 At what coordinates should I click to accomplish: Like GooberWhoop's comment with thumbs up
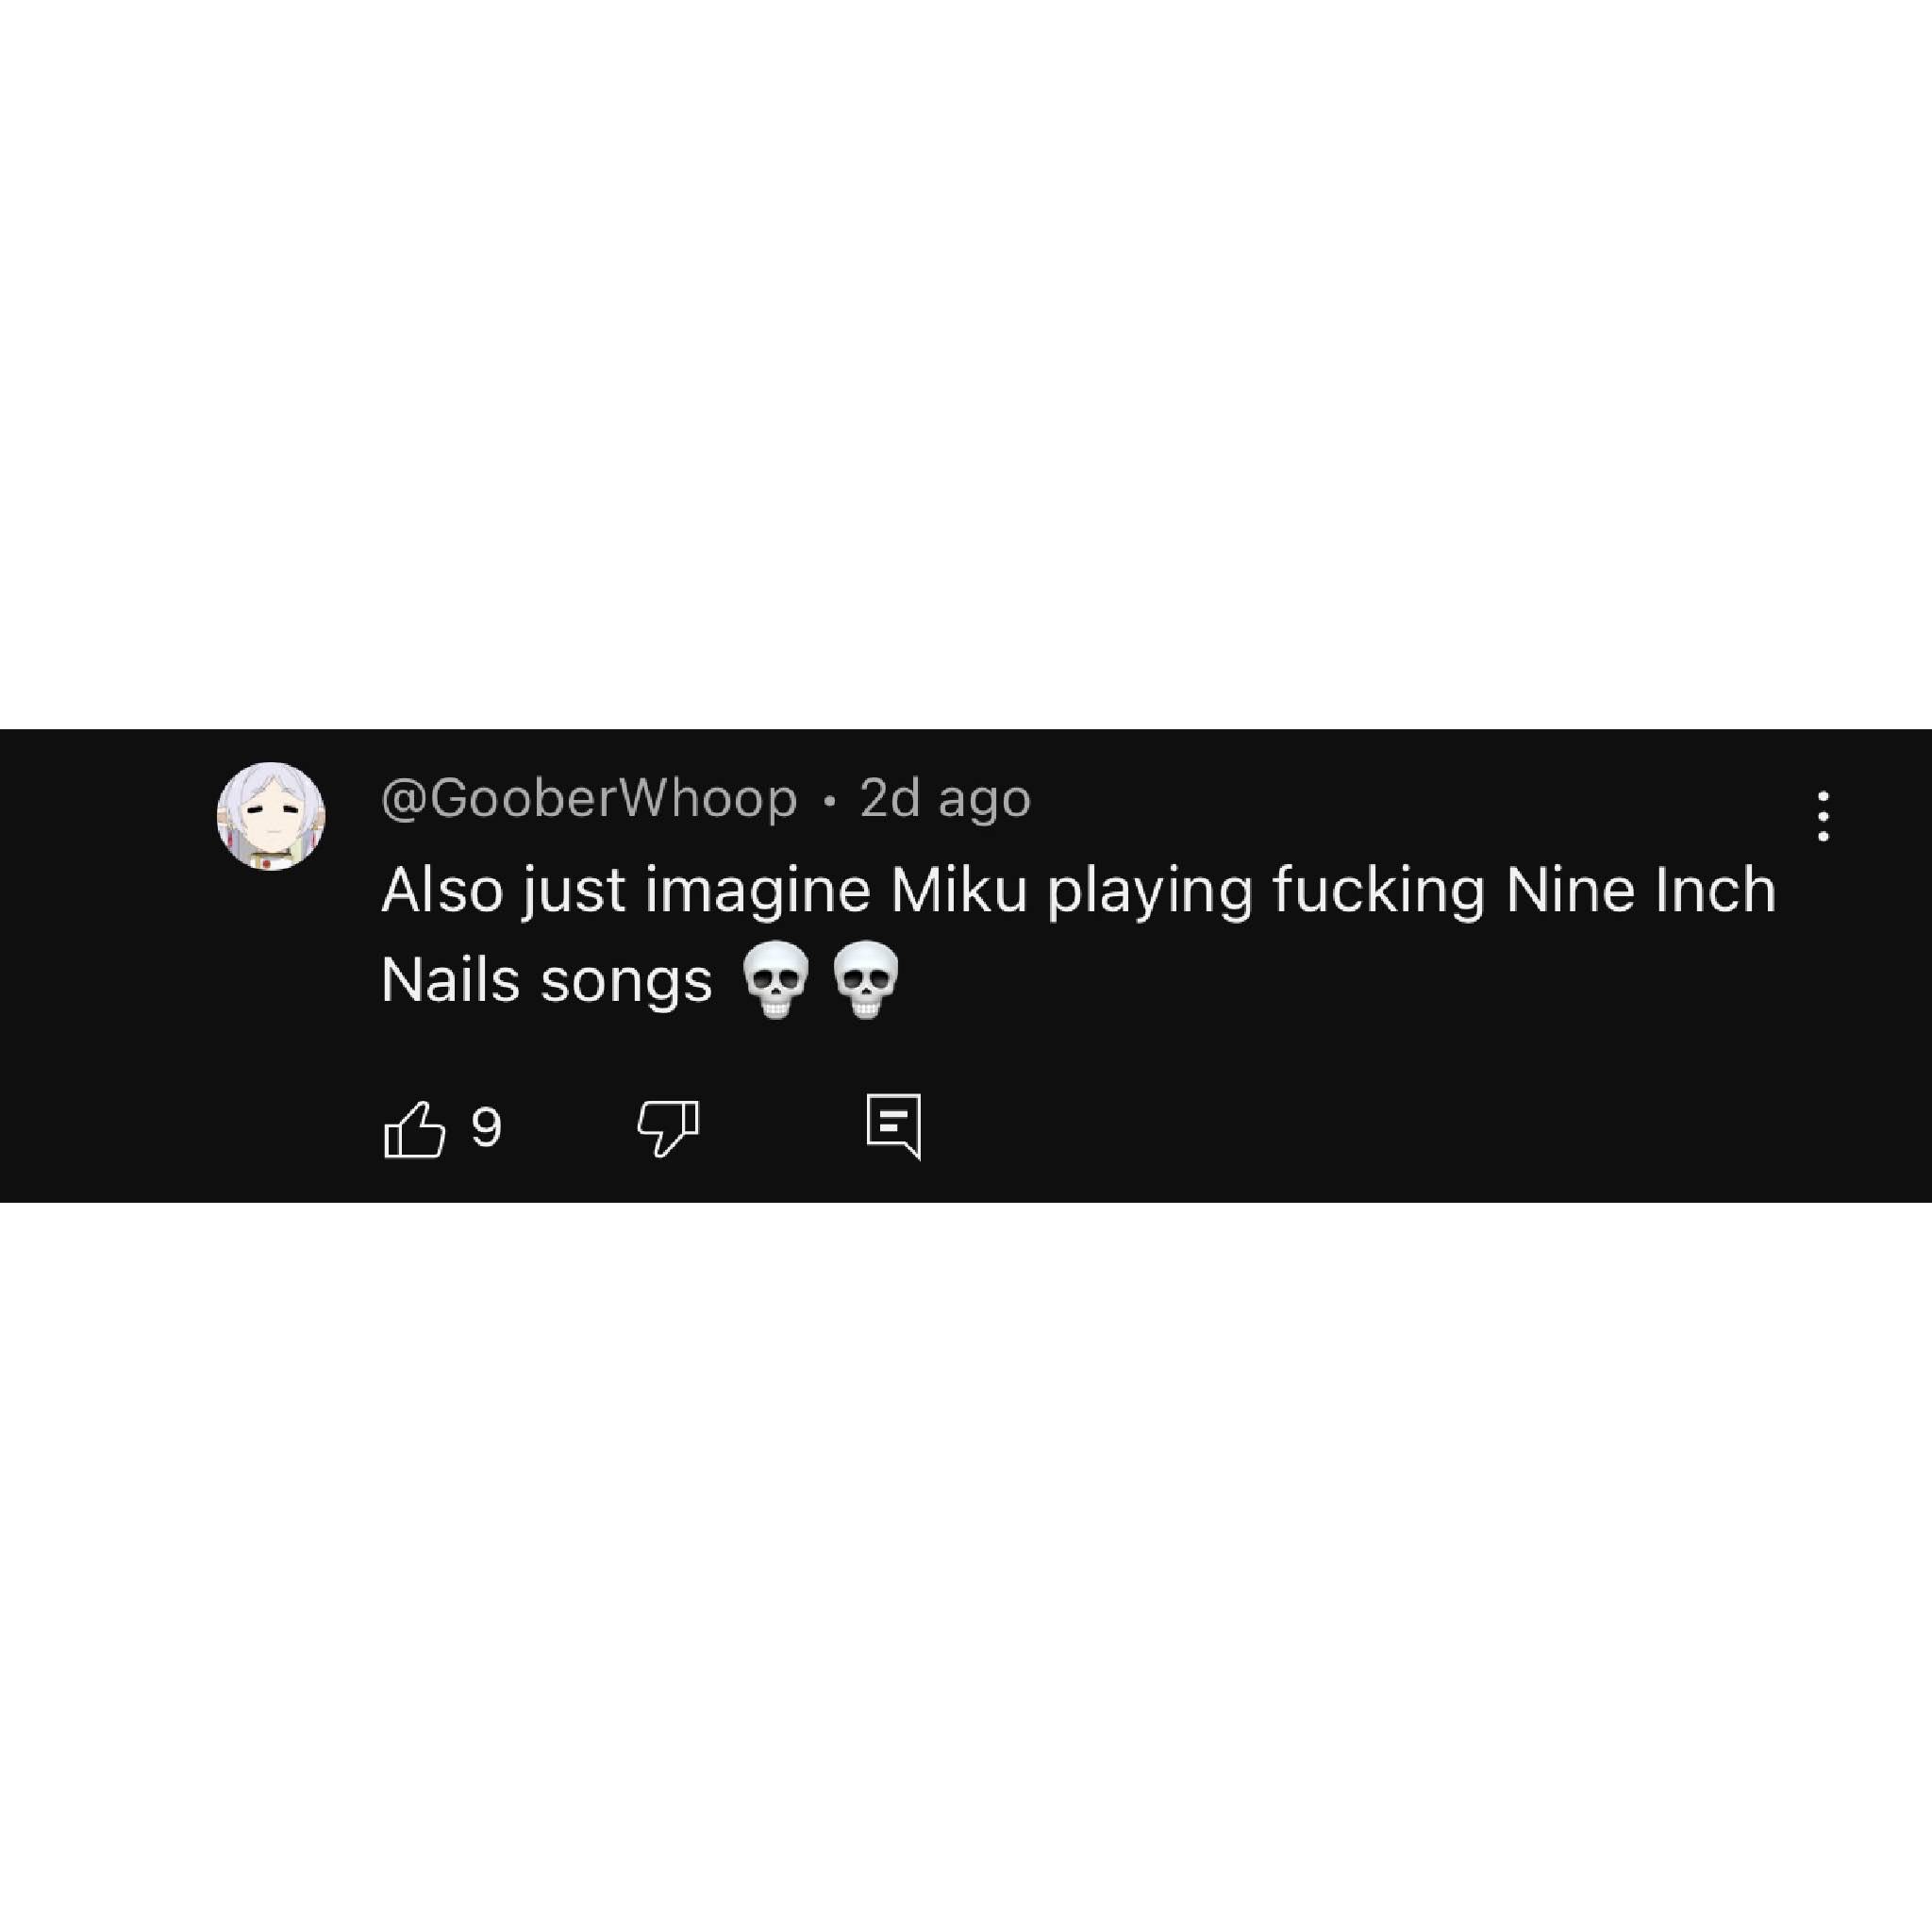click(x=414, y=1129)
